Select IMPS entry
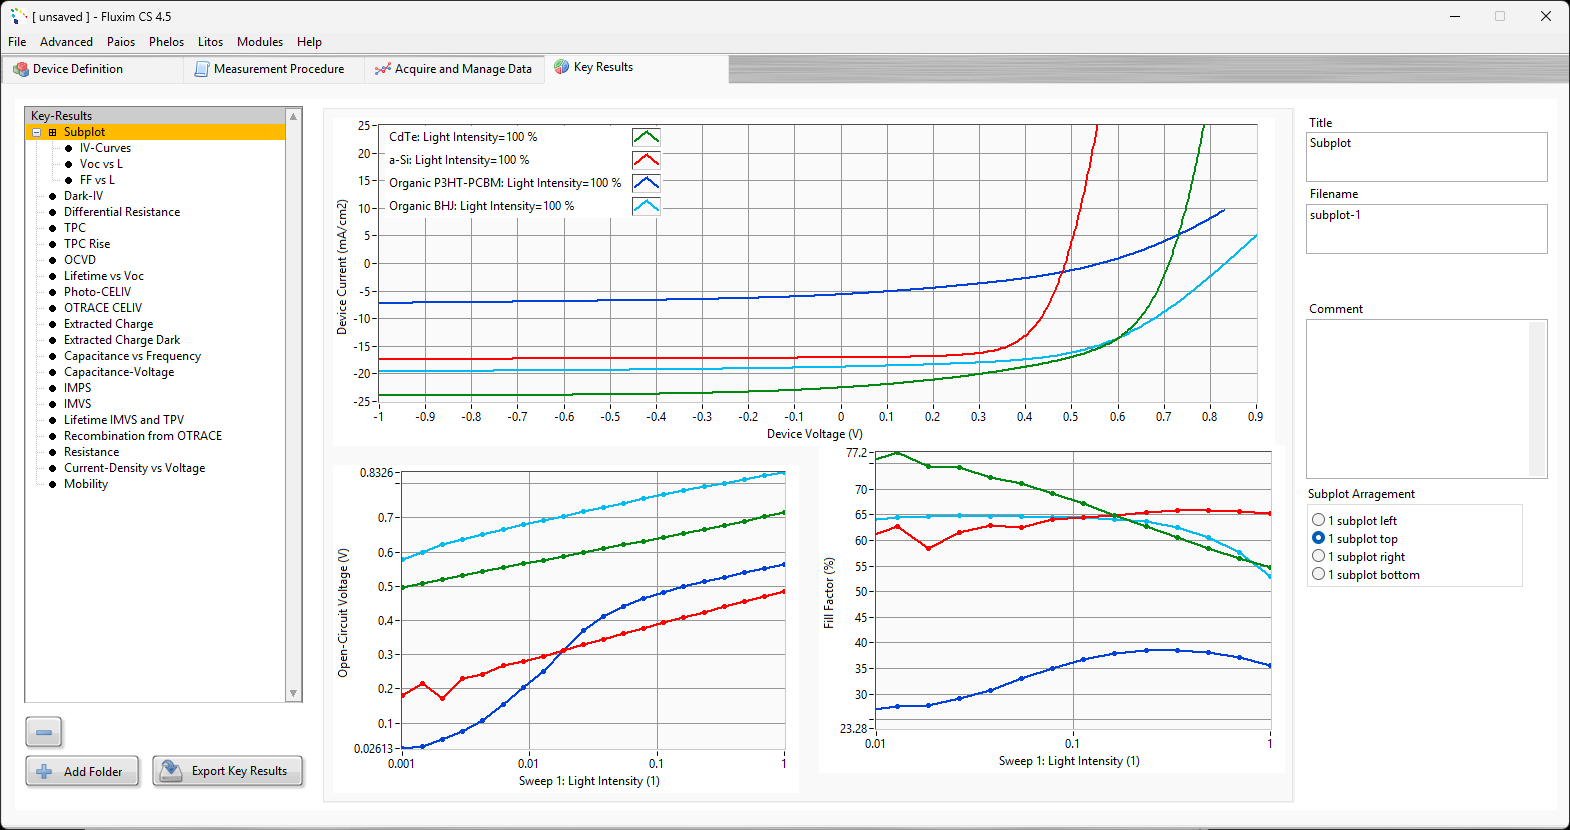 point(77,388)
